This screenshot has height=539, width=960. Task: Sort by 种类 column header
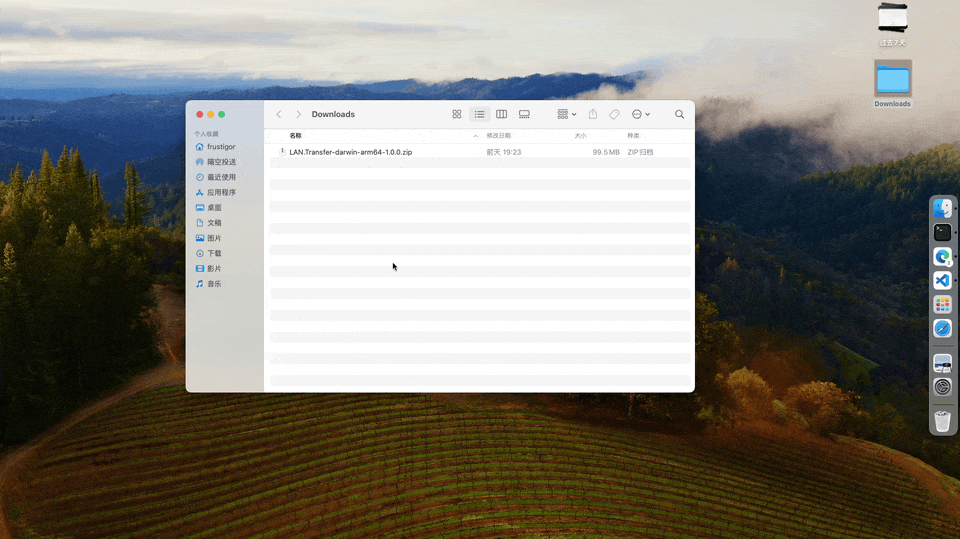click(x=633, y=136)
